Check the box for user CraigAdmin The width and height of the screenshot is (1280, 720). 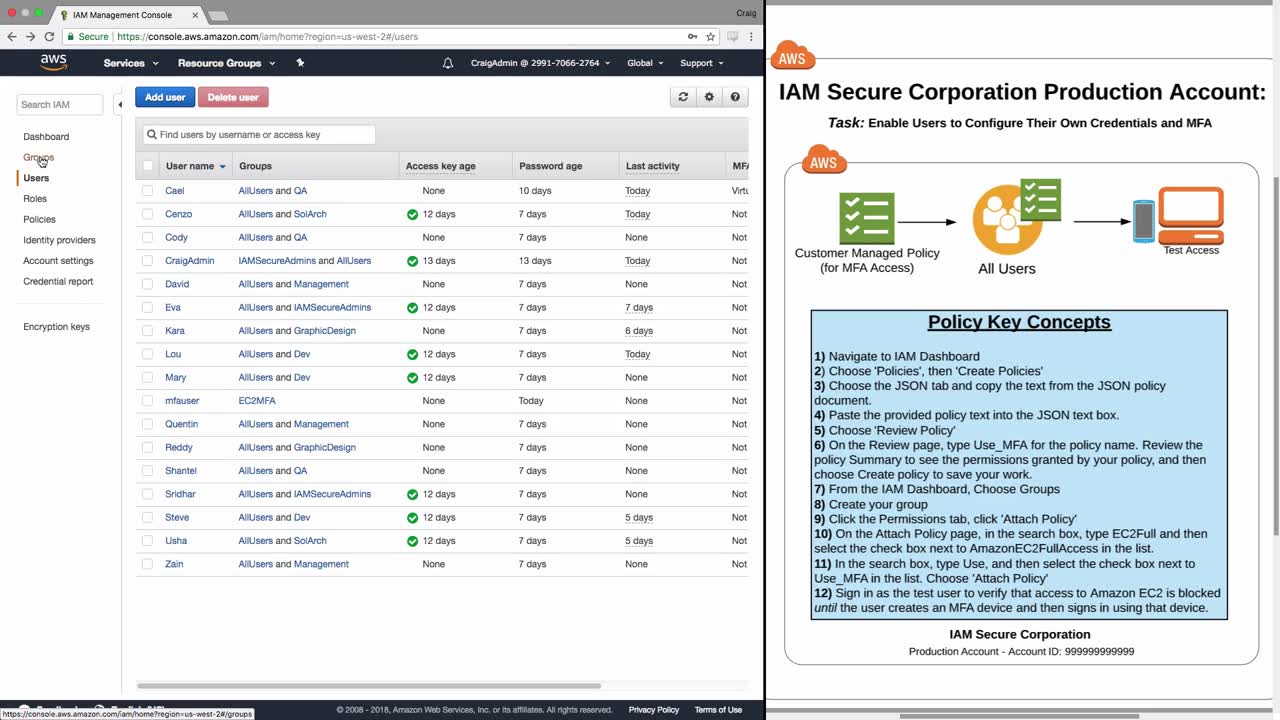pos(148,261)
